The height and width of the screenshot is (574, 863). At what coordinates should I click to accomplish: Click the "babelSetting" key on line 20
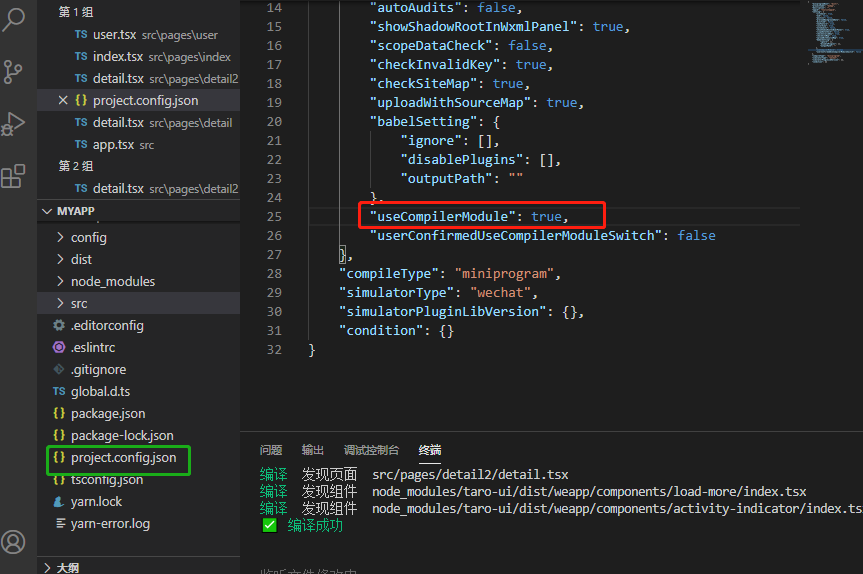(x=423, y=122)
